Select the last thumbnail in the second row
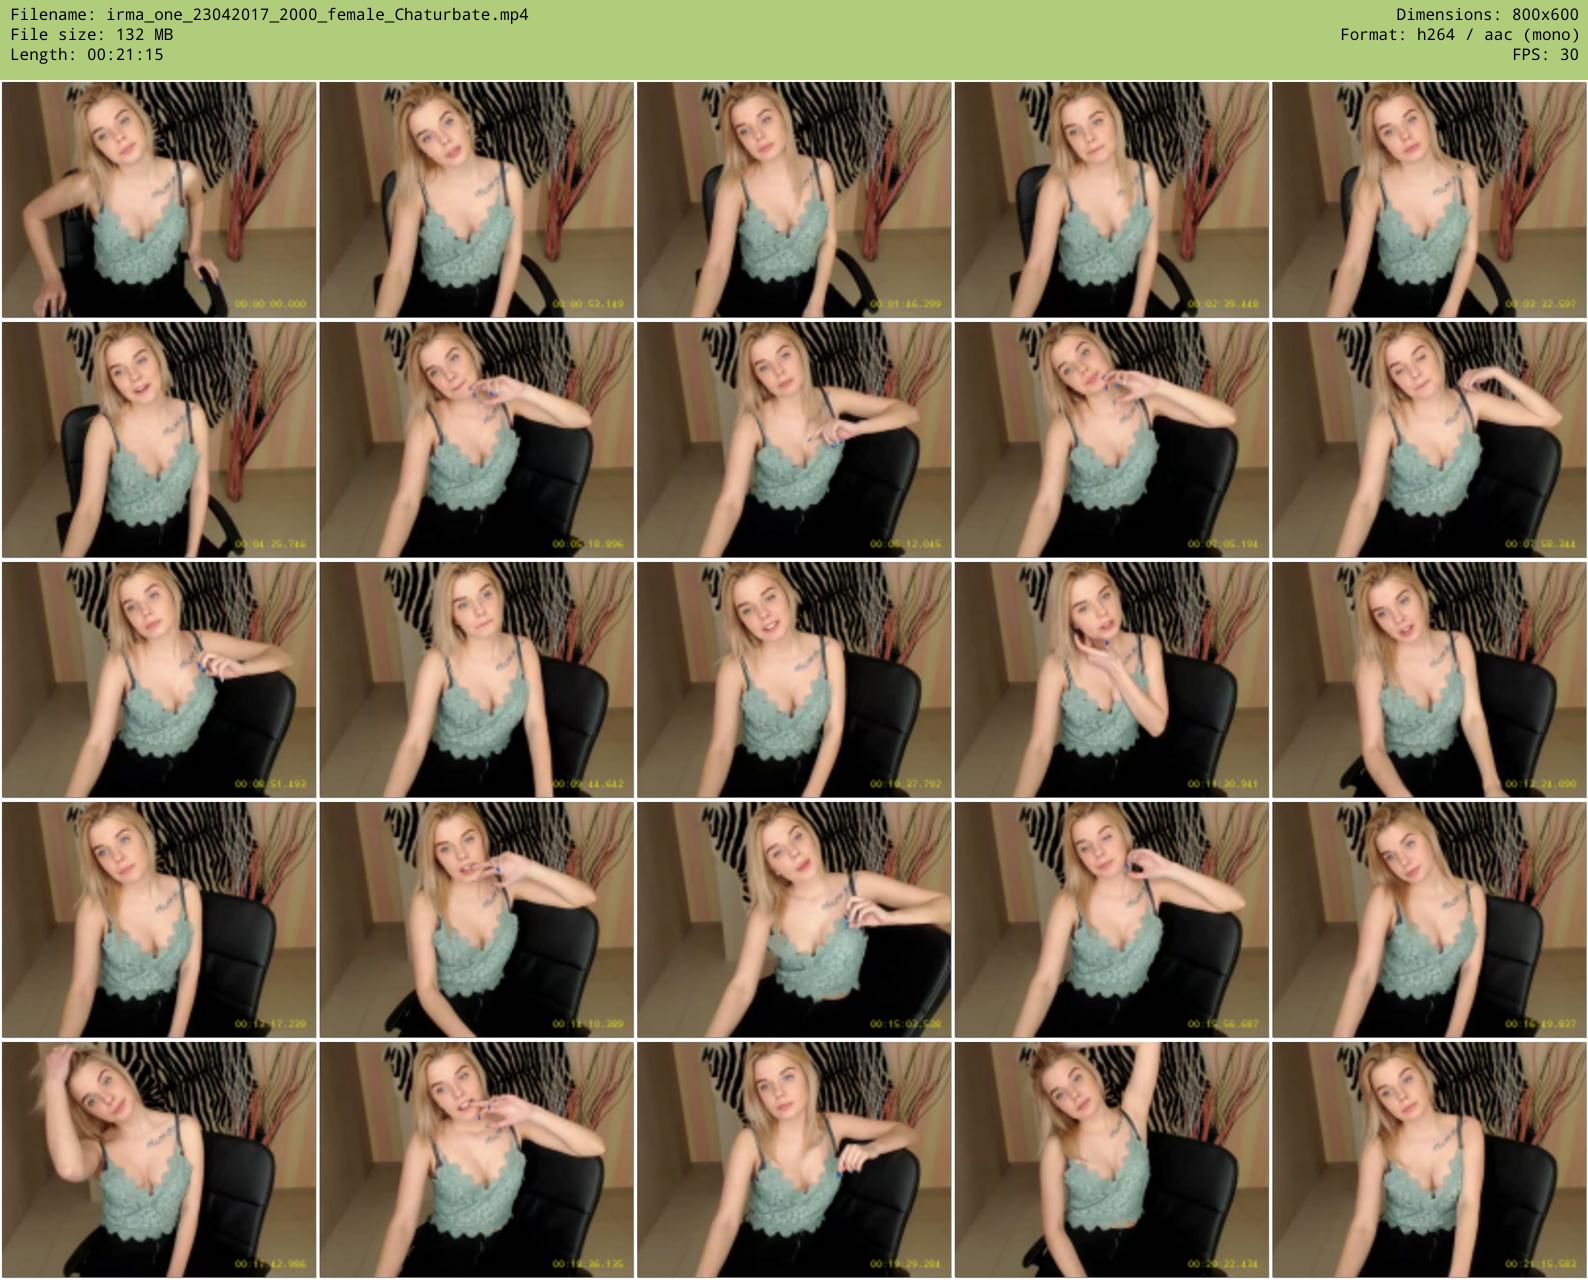Viewport: 1588px width, 1280px height. click(1429, 440)
